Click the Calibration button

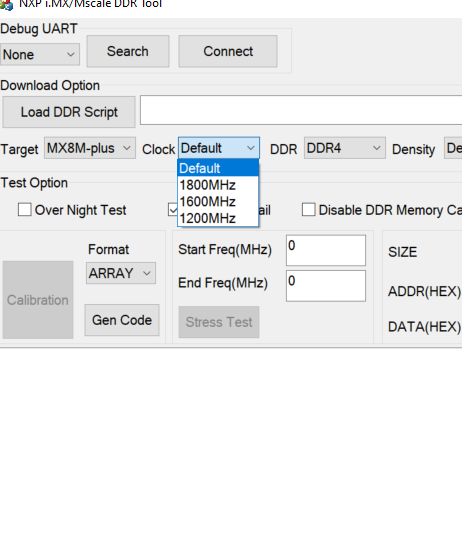click(38, 300)
